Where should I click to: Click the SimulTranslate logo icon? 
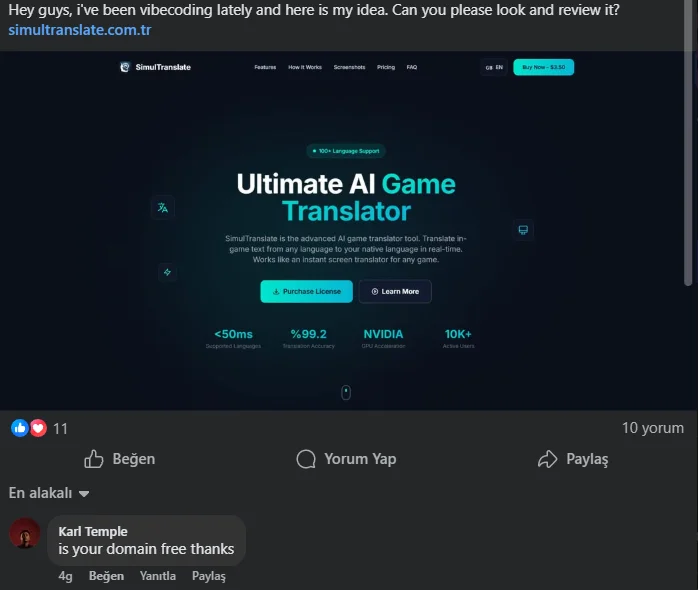tap(125, 67)
